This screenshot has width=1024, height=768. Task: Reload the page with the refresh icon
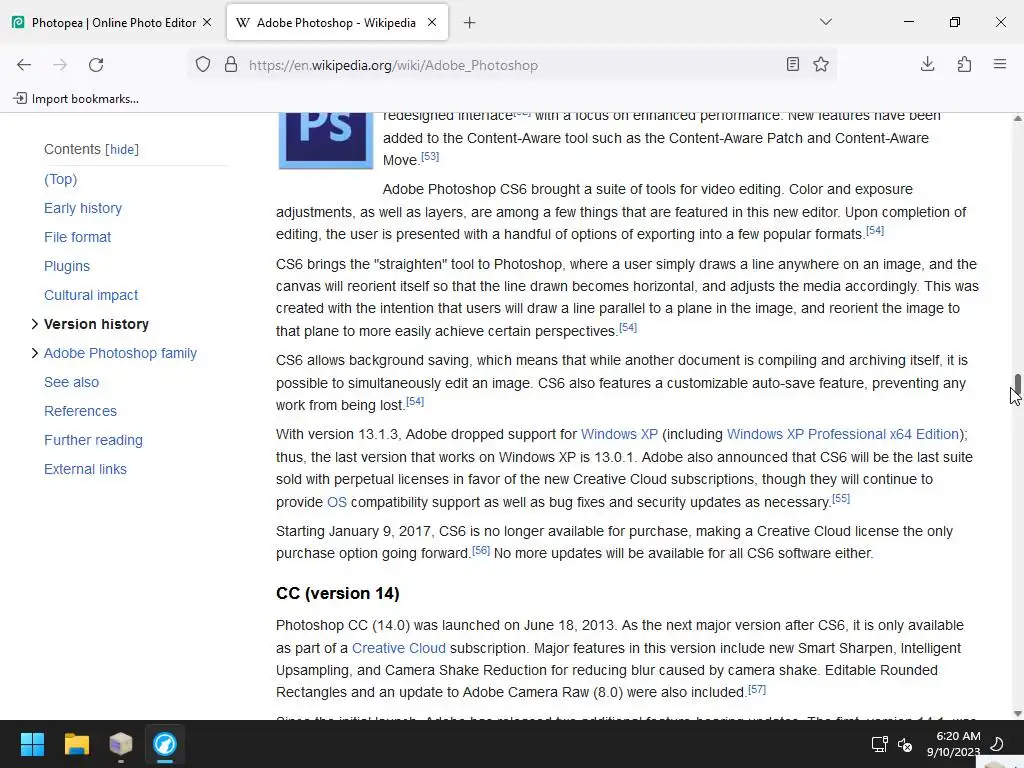[x=96, y=65]
